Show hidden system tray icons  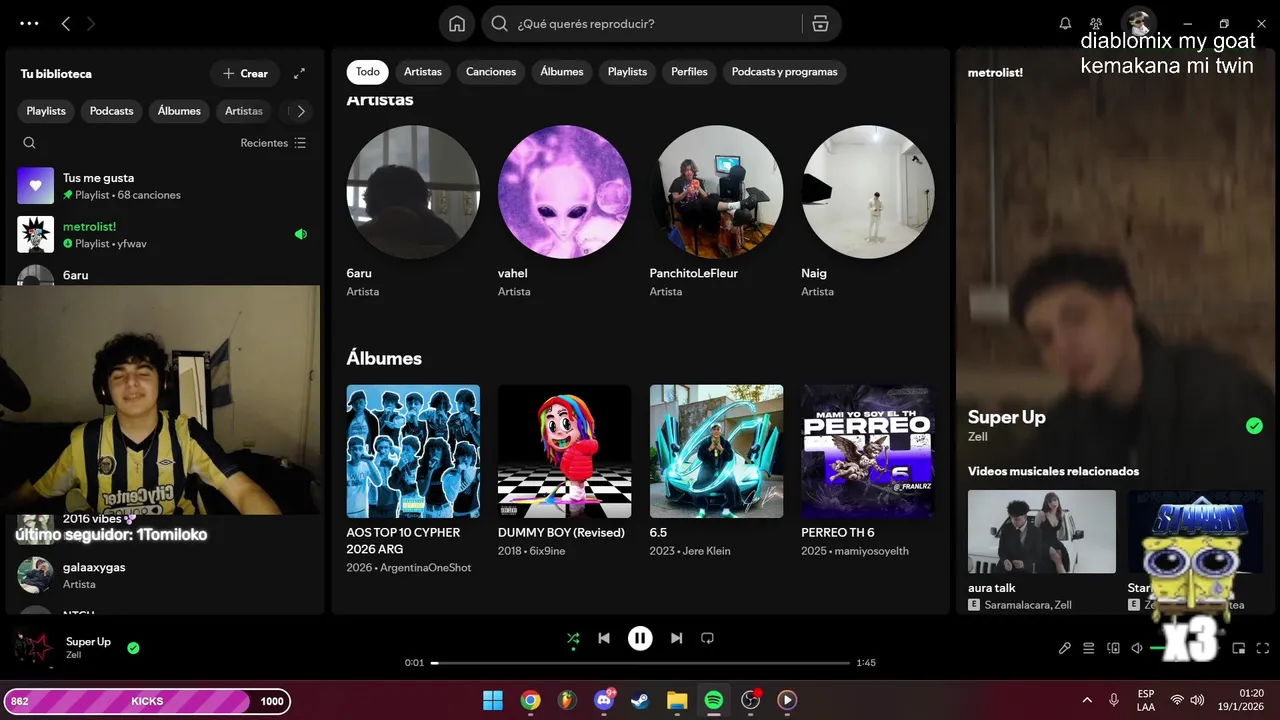pyautogui.click(x=1087, y=700)
